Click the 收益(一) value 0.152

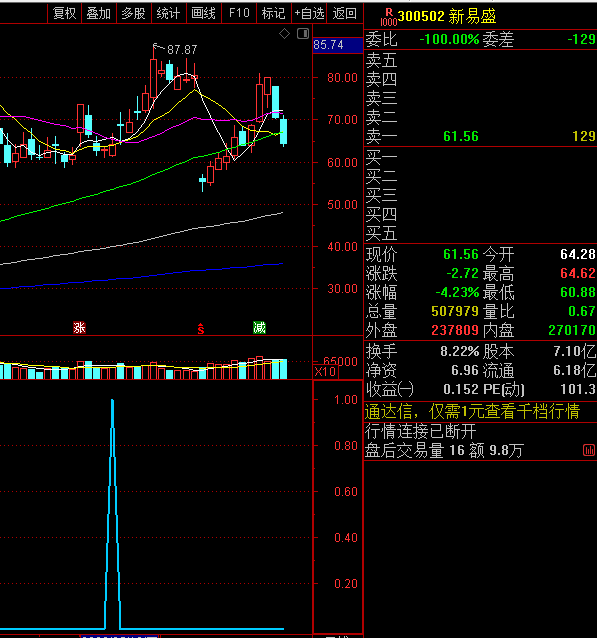(461, 389)
